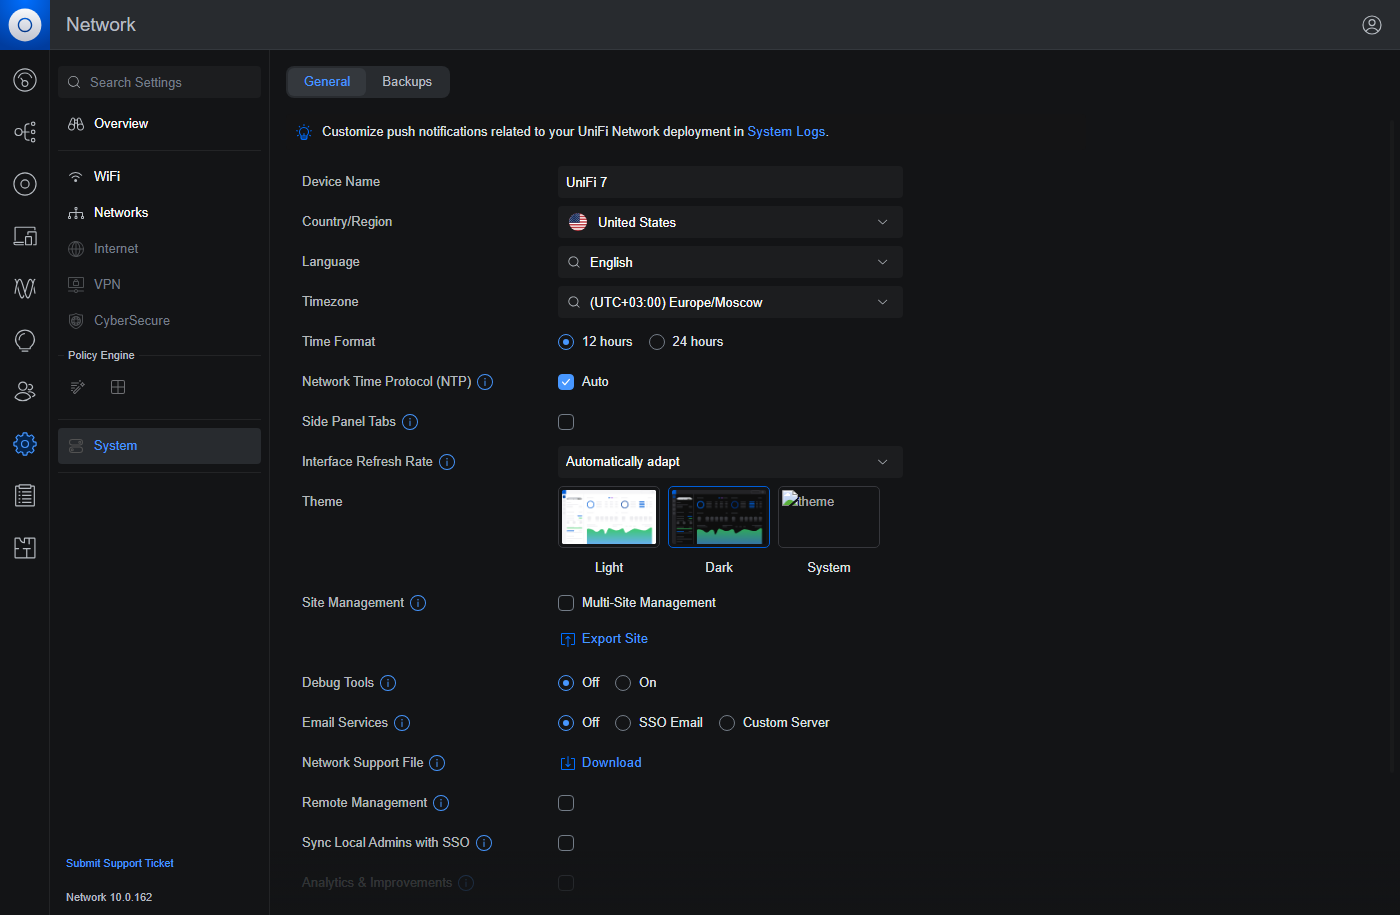The height and width of the screenshot is (915, 1400).
Task: Download the Network Support File
Action: point(611,763)
